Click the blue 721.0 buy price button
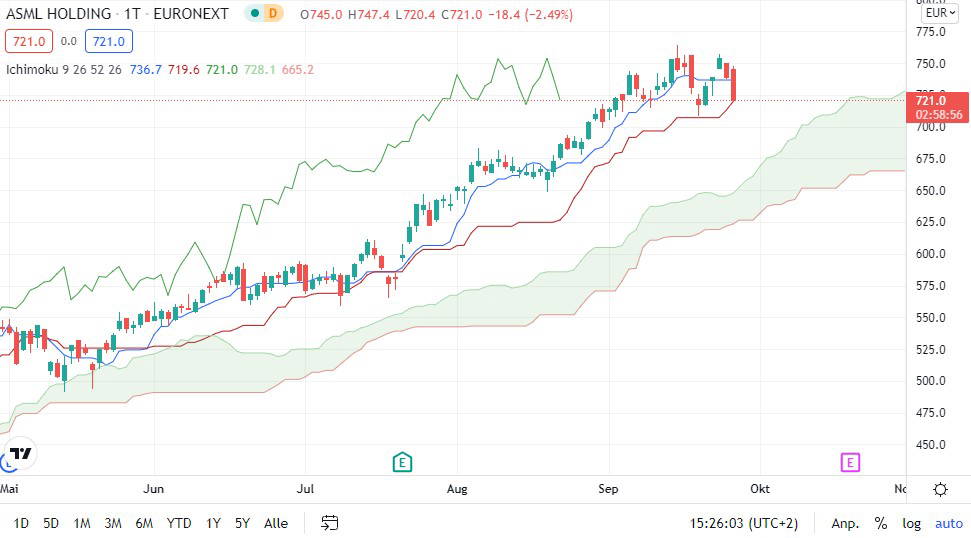 [x=109, y=41]
